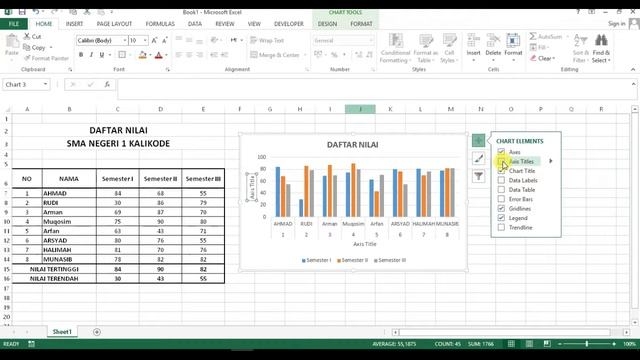Switch to the FORMULAS tab

(x=160, y=24)
